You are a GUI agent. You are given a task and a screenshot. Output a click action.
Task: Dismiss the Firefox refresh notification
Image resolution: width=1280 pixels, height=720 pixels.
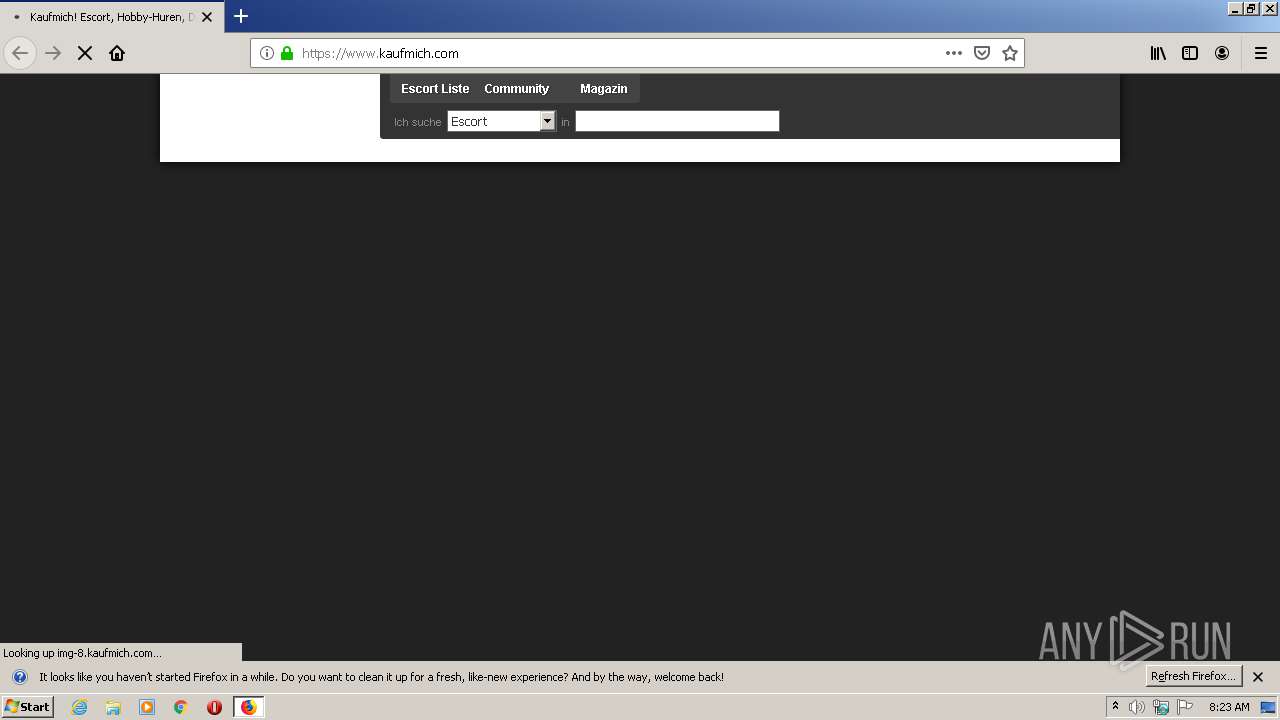click(x=1258, y=677)
